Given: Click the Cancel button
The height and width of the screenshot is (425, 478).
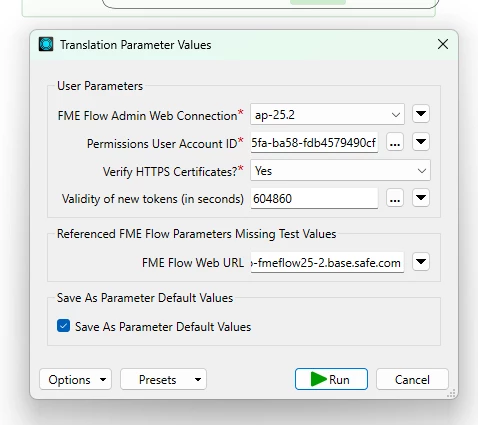Looking at the screenshot, I should click(412, 379).
